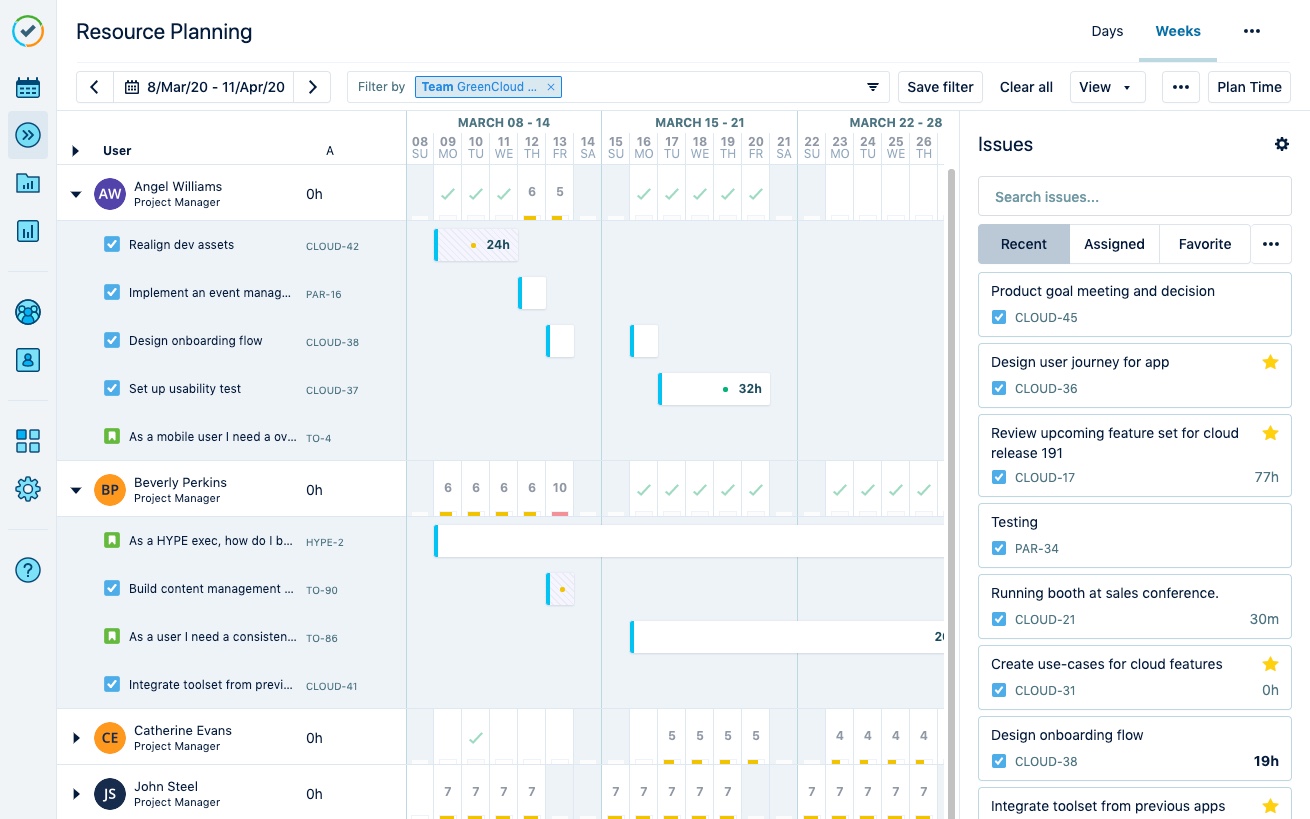Open the four-square apps sidebar icon
1310x819 pixels.
(x=28, y=441)
